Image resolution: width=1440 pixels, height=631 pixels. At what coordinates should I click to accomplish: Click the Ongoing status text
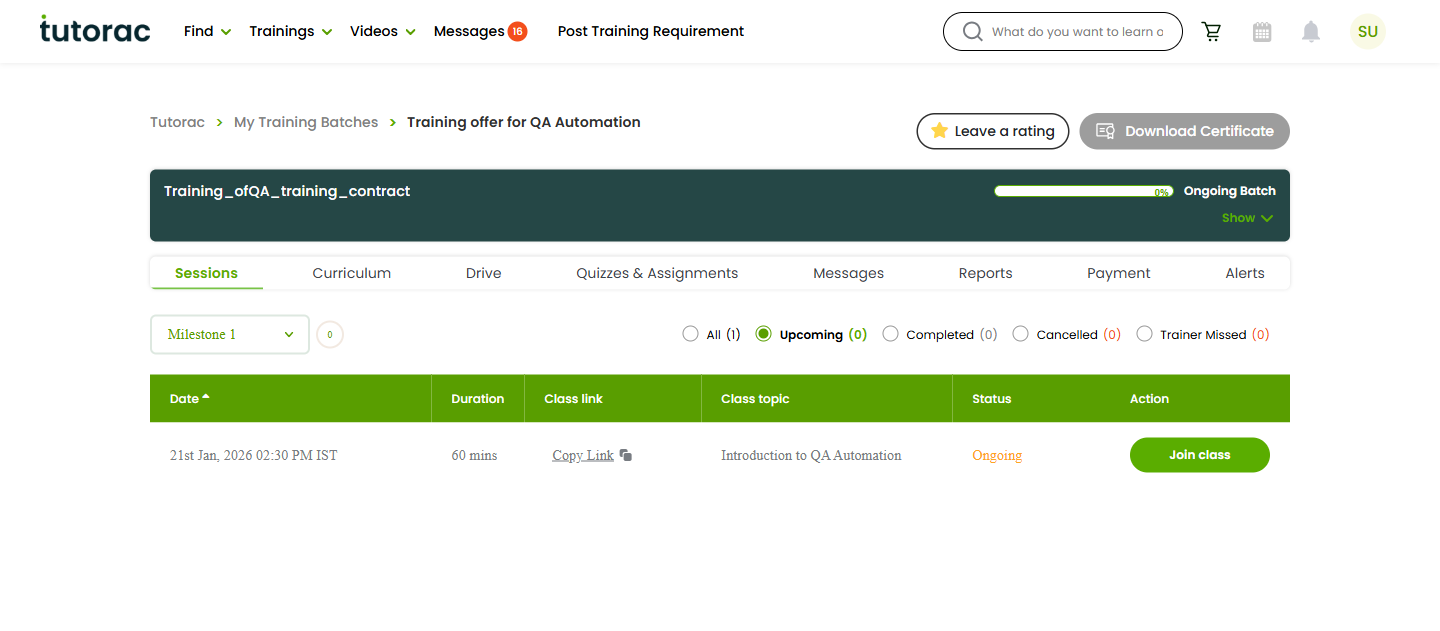(997, 455)
